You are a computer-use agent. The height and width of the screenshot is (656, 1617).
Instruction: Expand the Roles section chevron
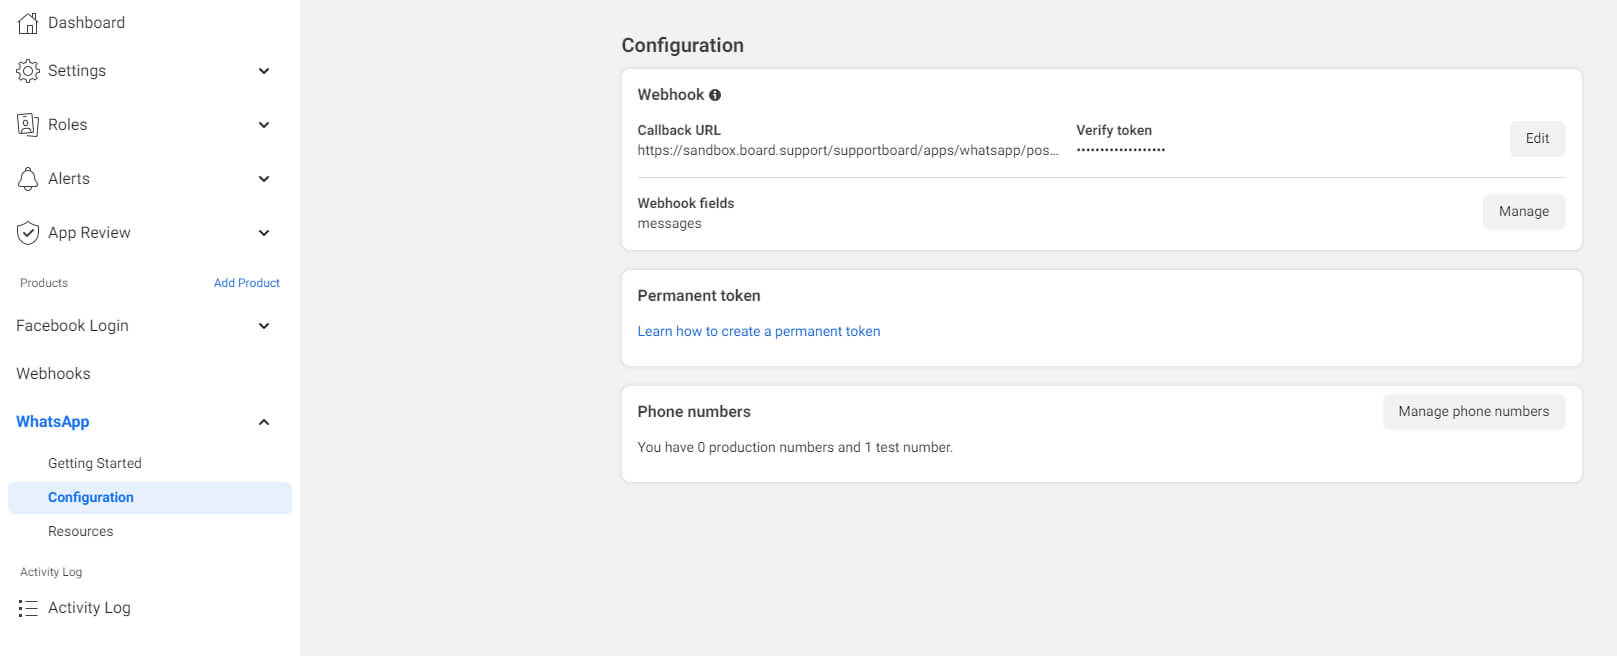[x=264, y=125]
